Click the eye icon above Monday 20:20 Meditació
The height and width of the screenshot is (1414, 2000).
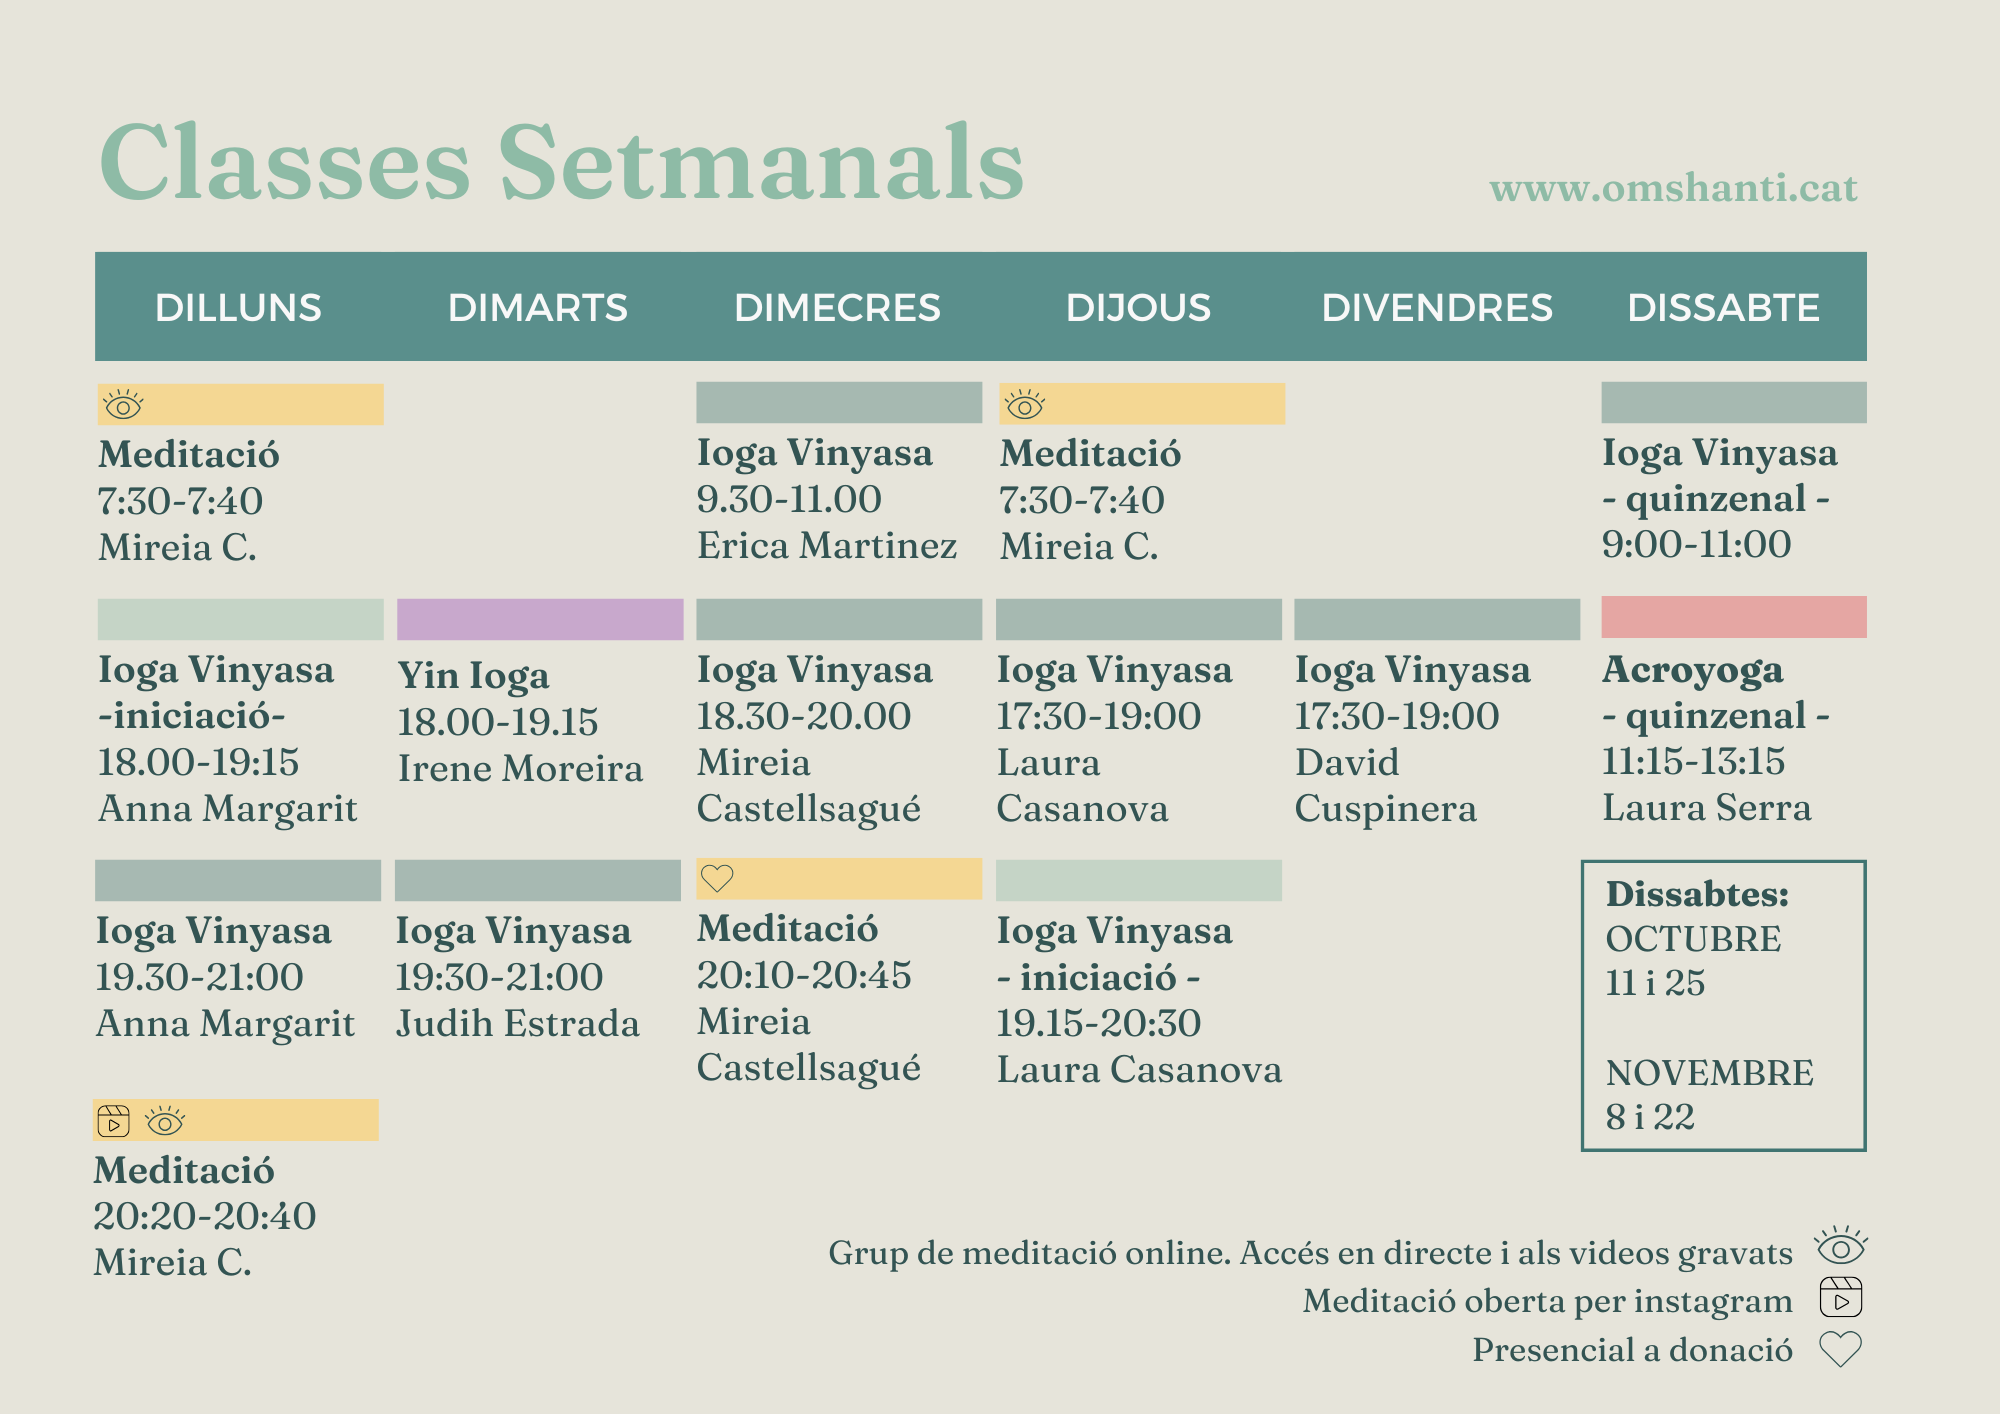165,1122
